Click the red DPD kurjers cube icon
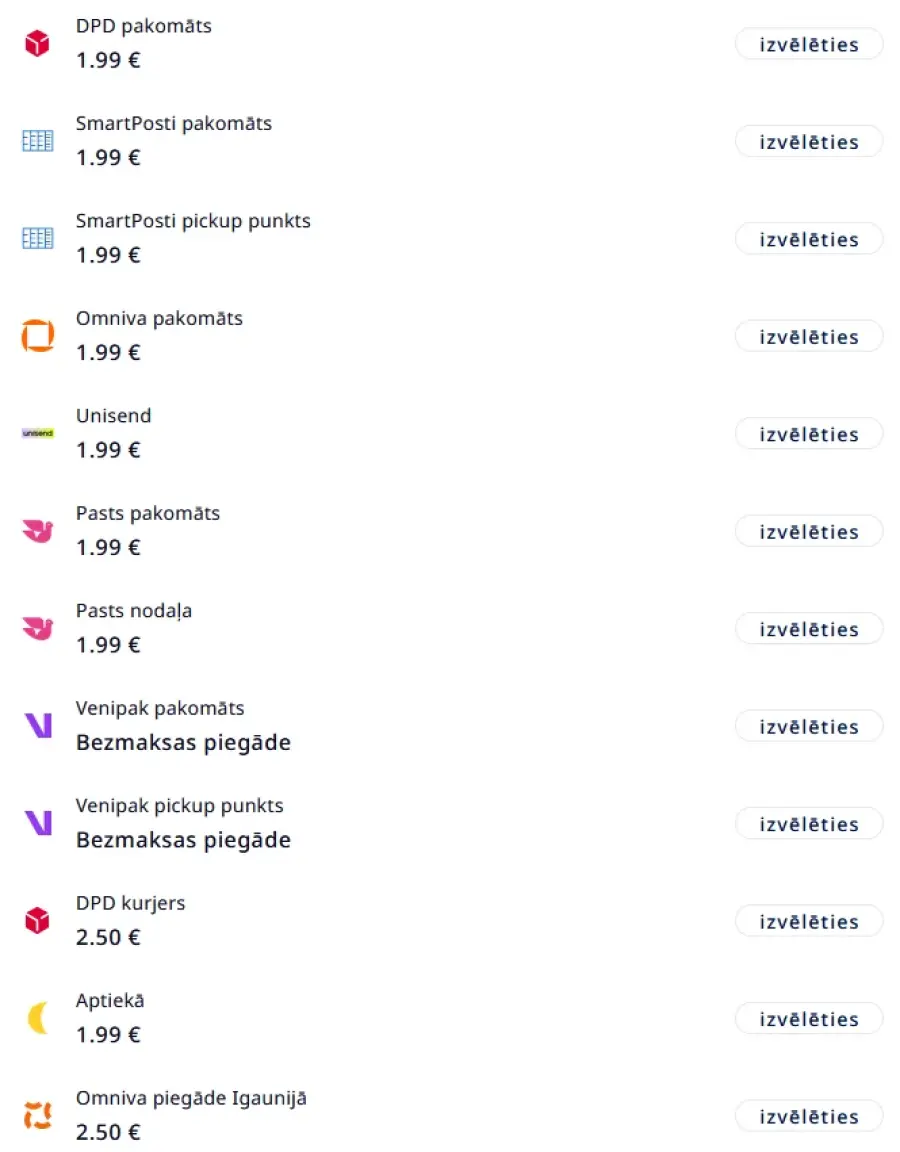 pos(37,921)
